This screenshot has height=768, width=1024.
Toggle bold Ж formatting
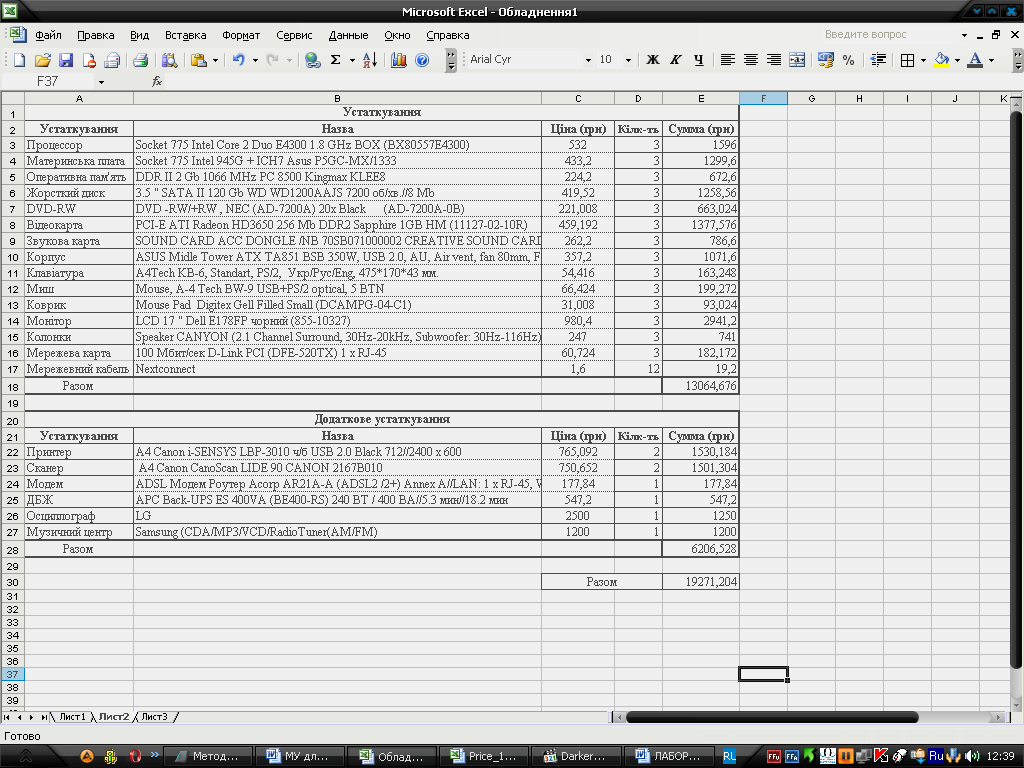click(652, 60)
